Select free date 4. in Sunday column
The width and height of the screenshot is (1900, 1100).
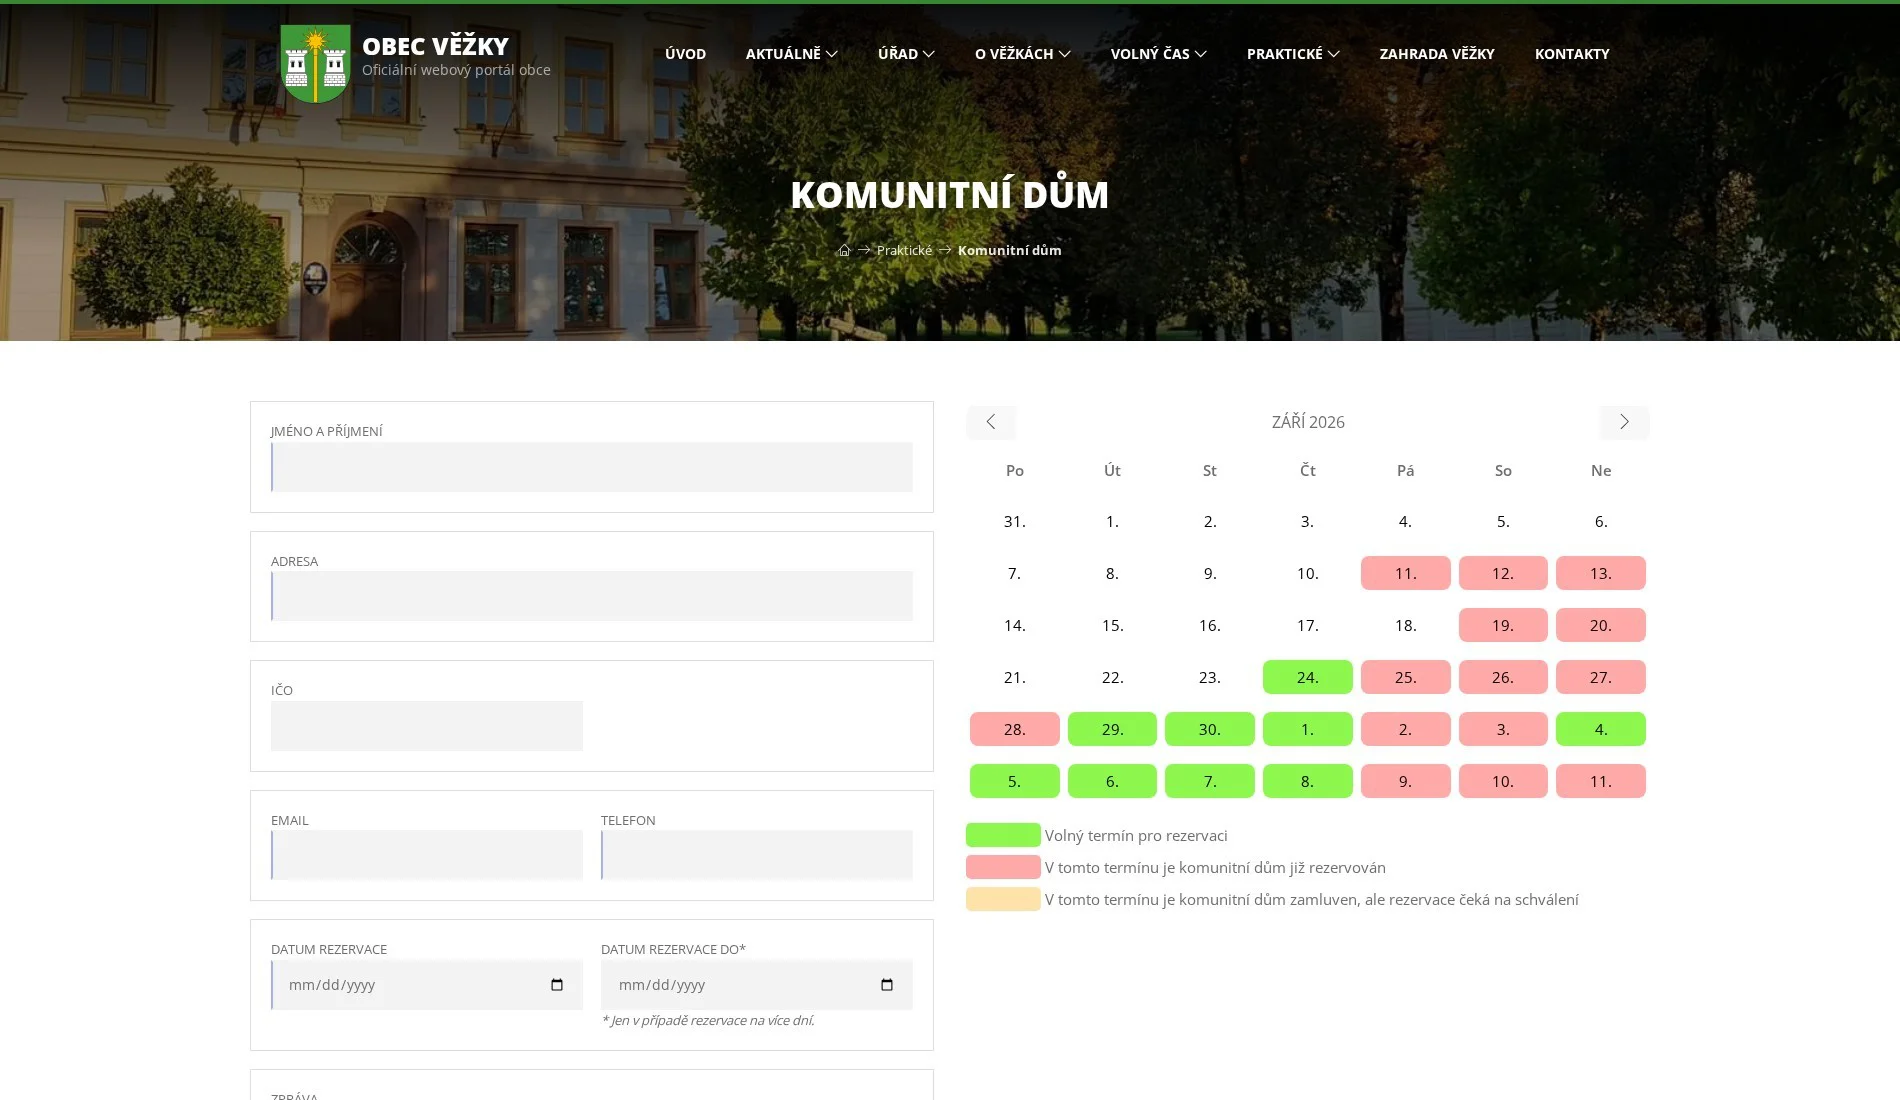click(x=1601, y=729)
